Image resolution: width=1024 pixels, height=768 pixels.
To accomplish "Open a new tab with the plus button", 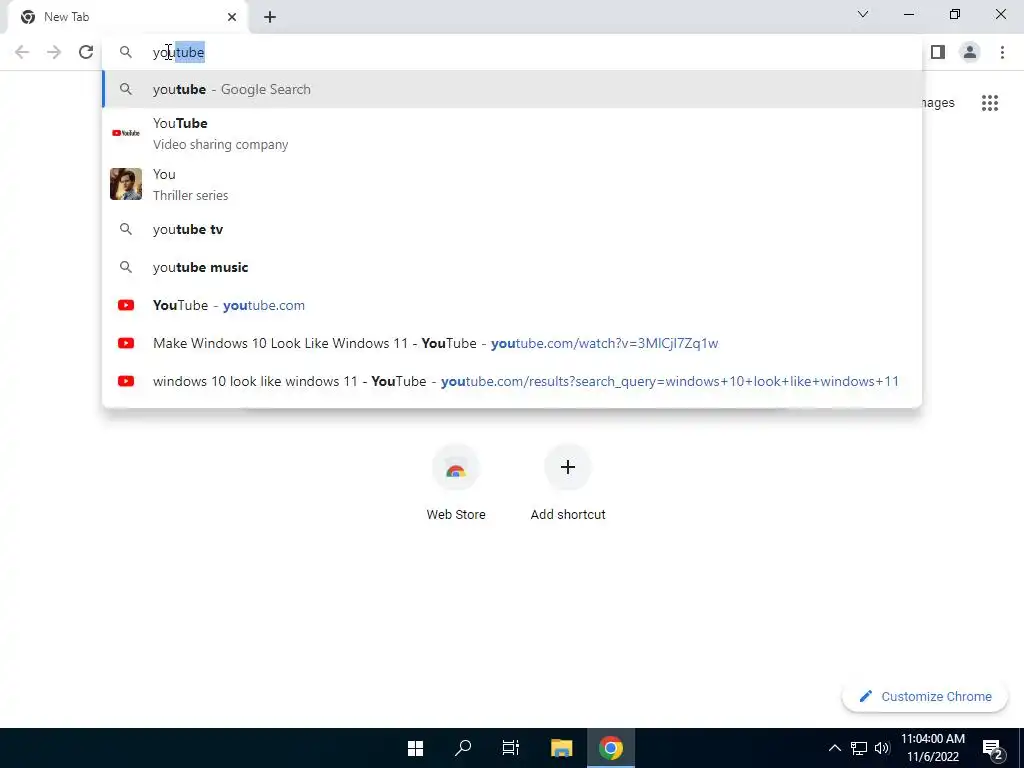I will click(x=270, y=17).
